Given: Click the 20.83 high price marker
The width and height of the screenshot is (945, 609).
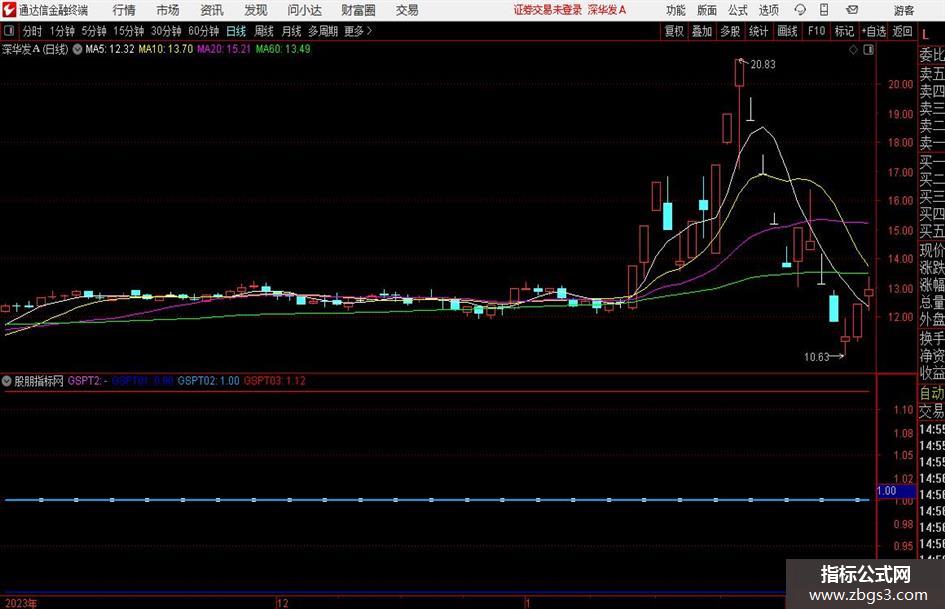Looking at the screenshot, I should (762, 65).
